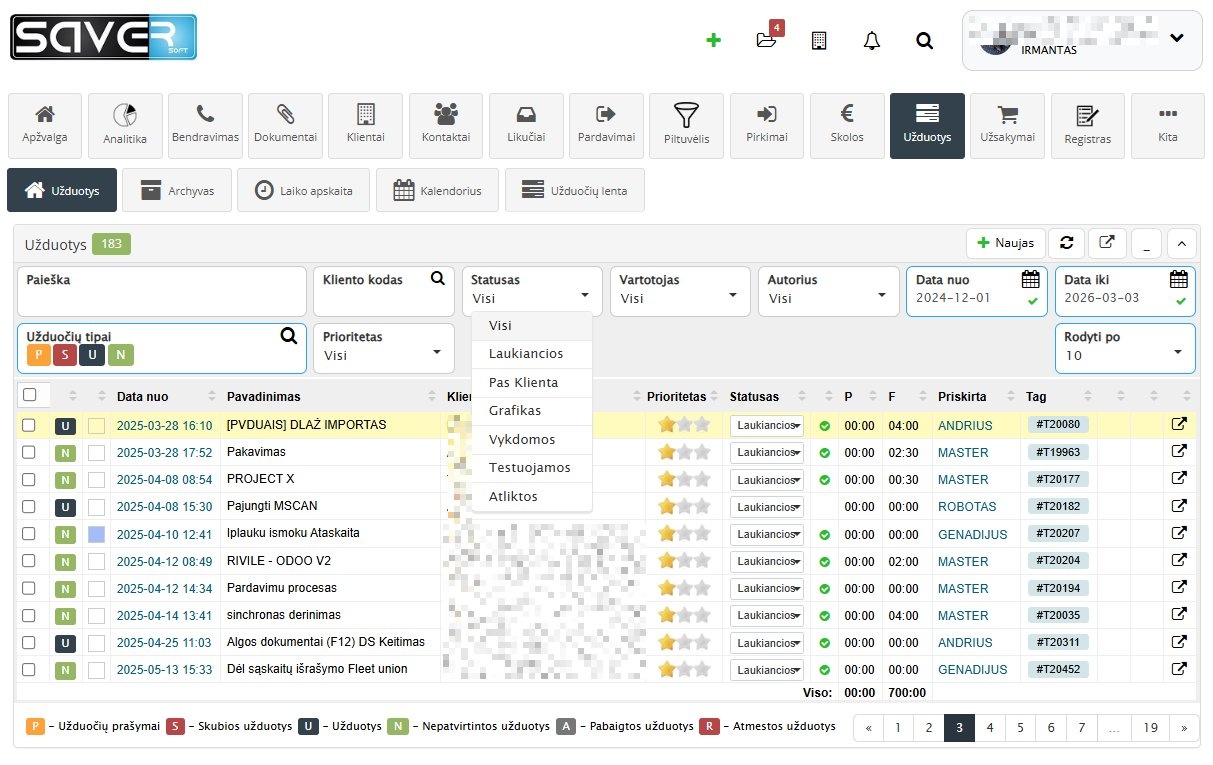Open the notifications bell
Image resolution: width=1213 pixels, height=765 pixels.
point(871,40)
